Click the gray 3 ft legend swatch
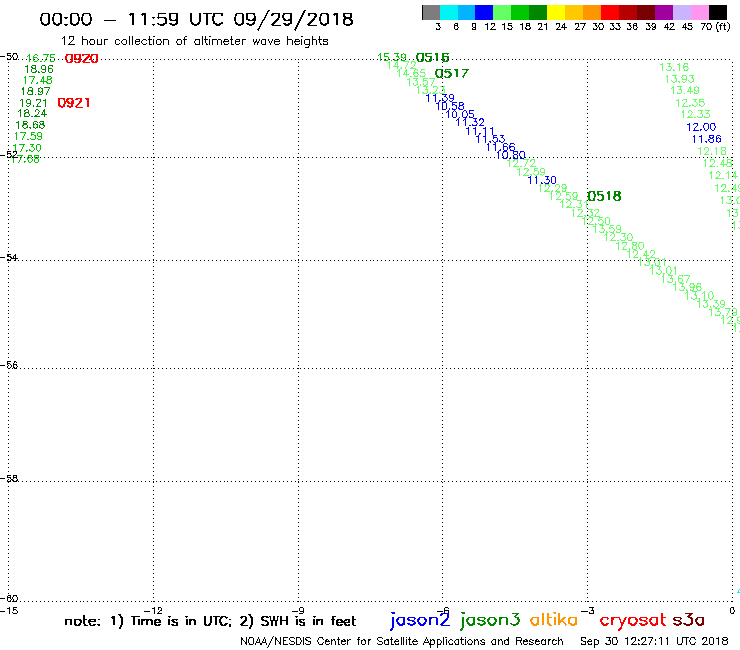This screenshot has width=740, height=650. tap(431, 12)
